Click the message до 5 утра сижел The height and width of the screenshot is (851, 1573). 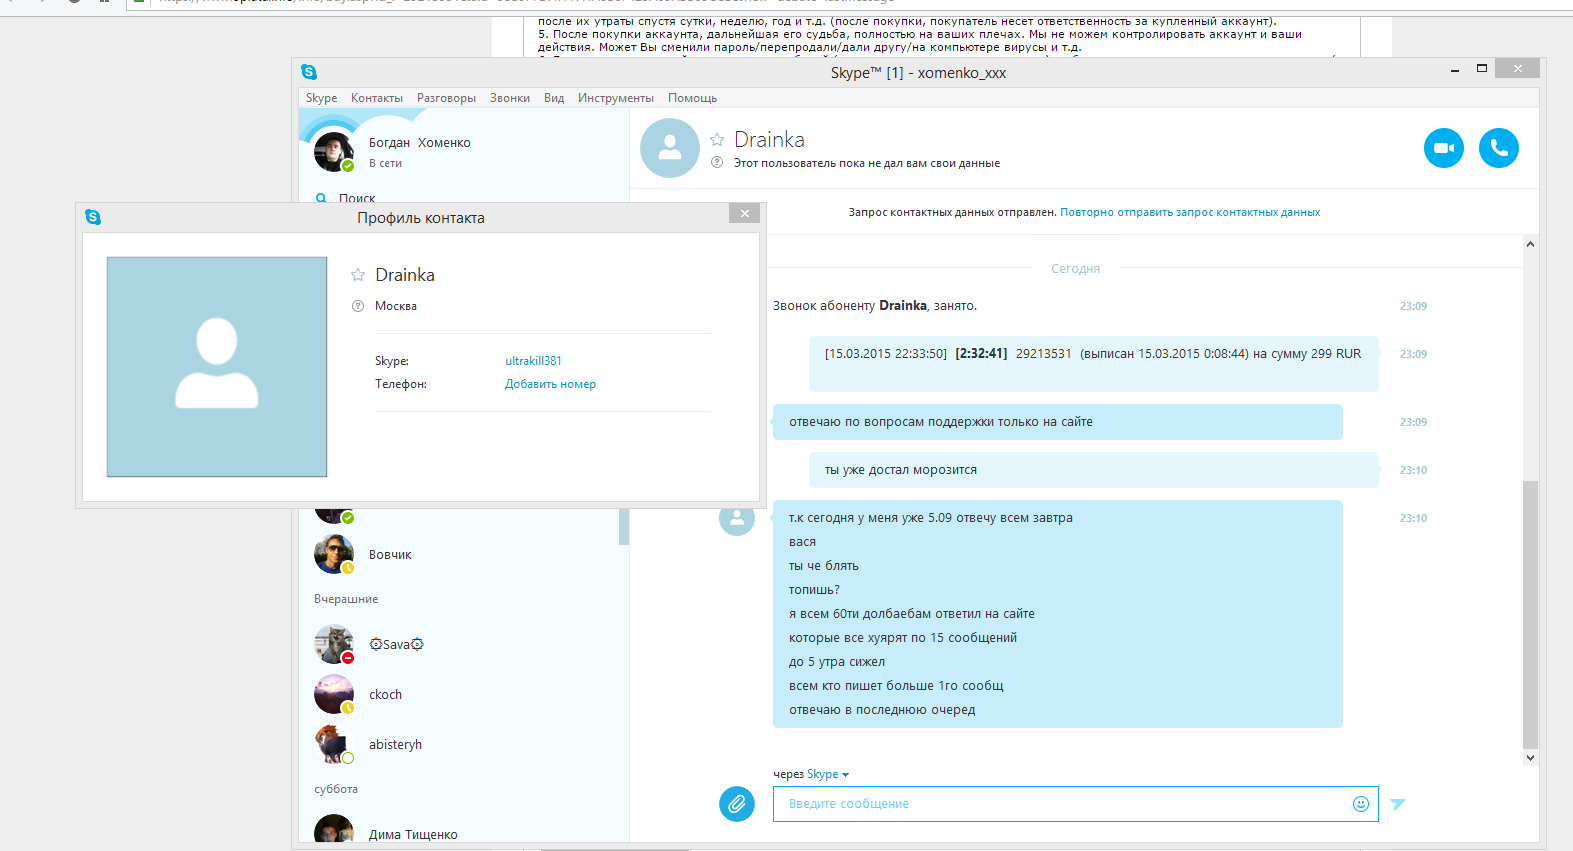click(837, 662)
